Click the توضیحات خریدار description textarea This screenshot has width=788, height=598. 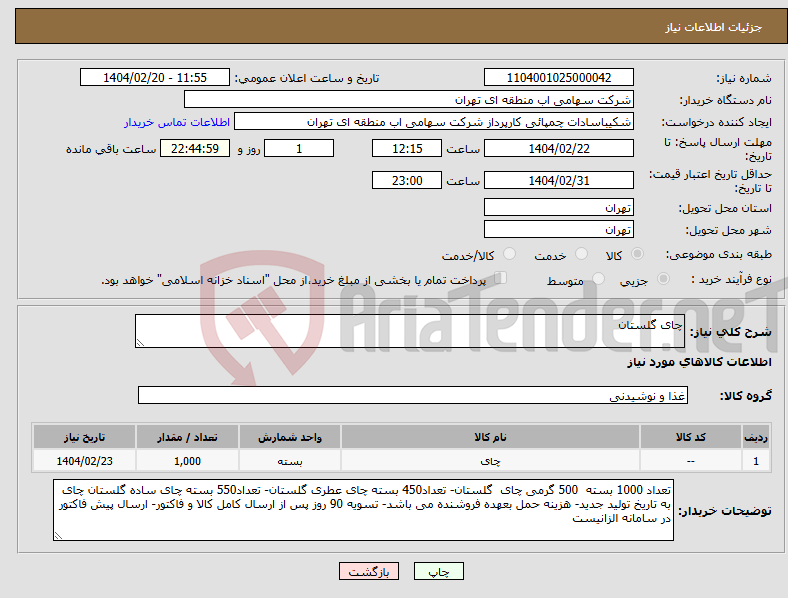coord(363,510)
